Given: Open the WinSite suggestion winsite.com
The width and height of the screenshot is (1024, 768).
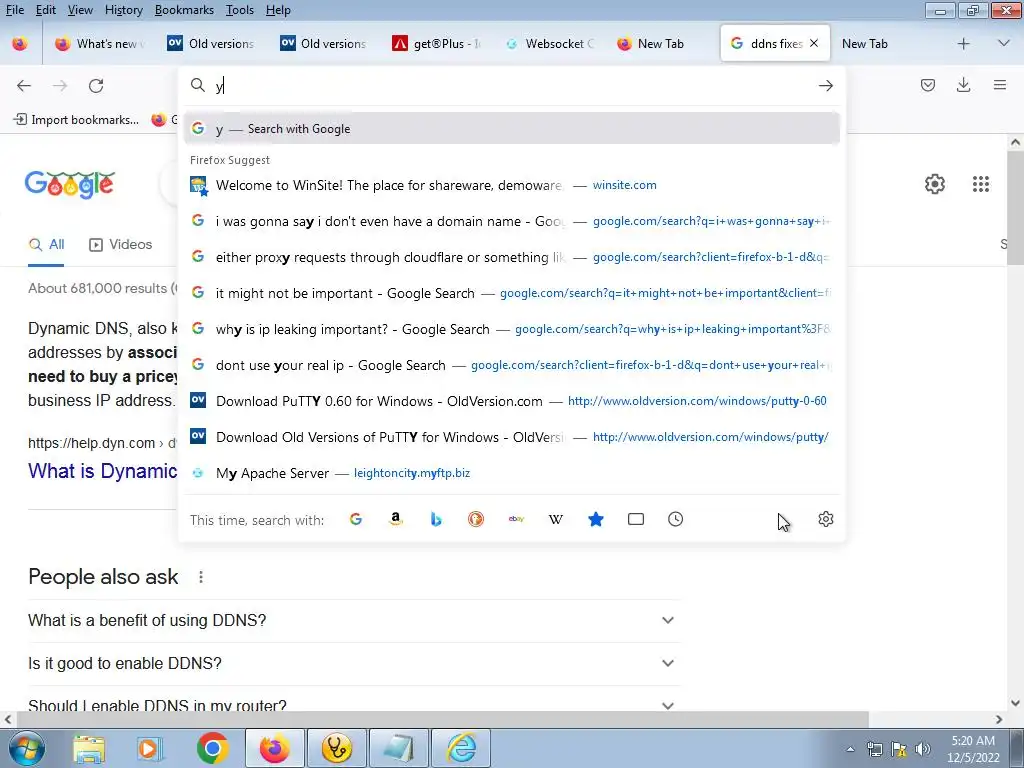Looking at the screenshot, I should [511, 185].
